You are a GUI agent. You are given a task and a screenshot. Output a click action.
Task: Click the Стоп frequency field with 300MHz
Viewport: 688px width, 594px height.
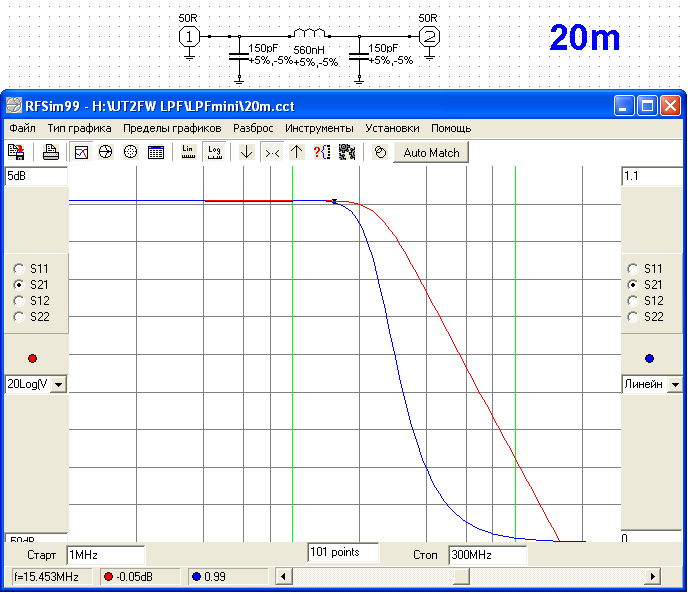pyautogui.click(x=487, y=555)
